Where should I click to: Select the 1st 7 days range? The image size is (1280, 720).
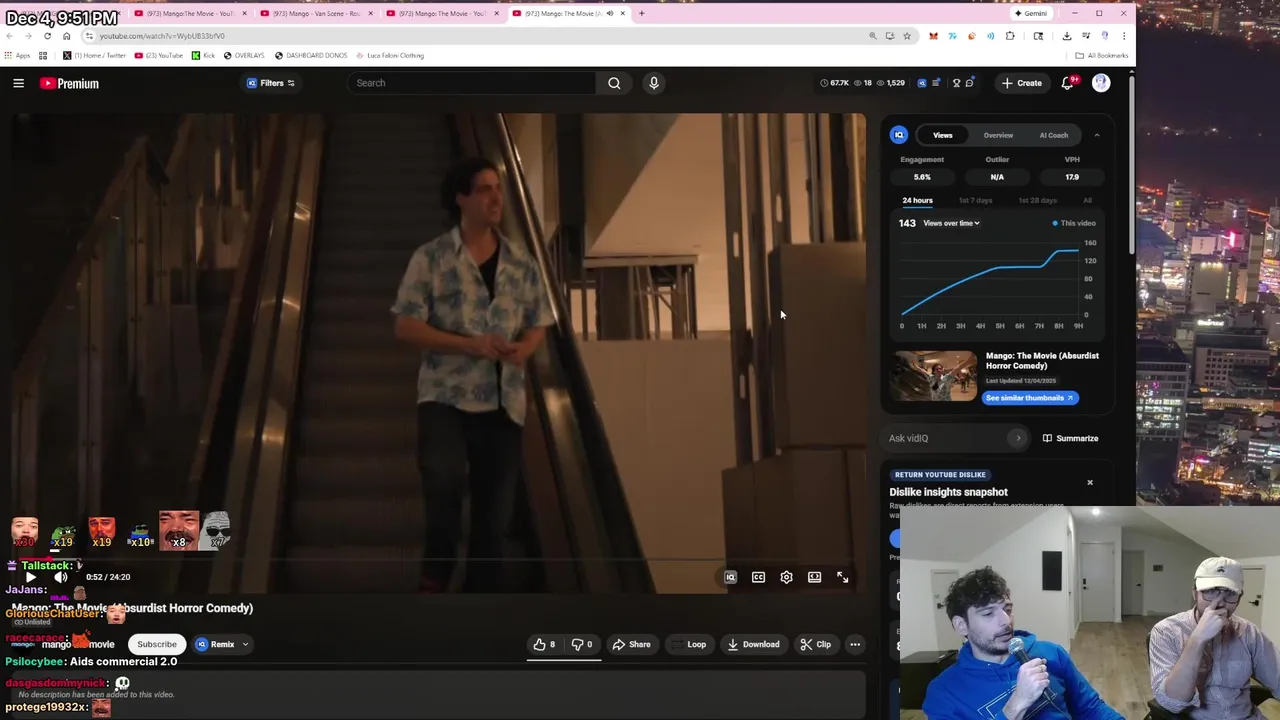[975, 200]
